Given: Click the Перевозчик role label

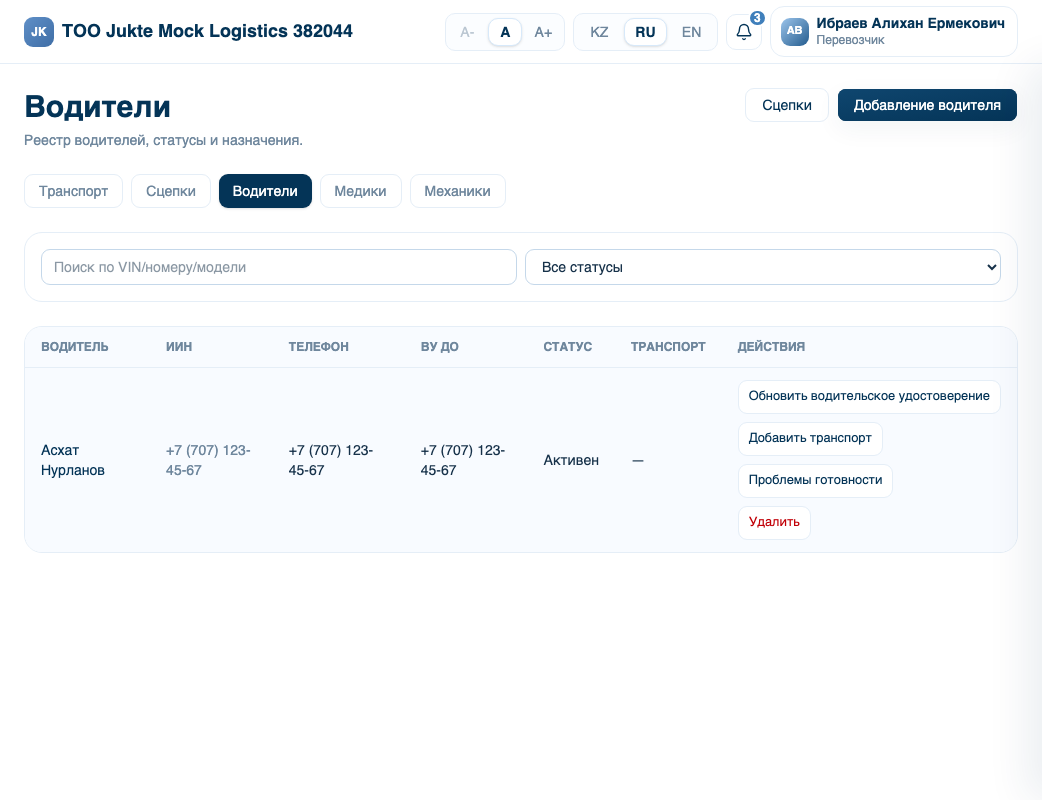Looking at the screenshot, I should [x=850, y=41].
